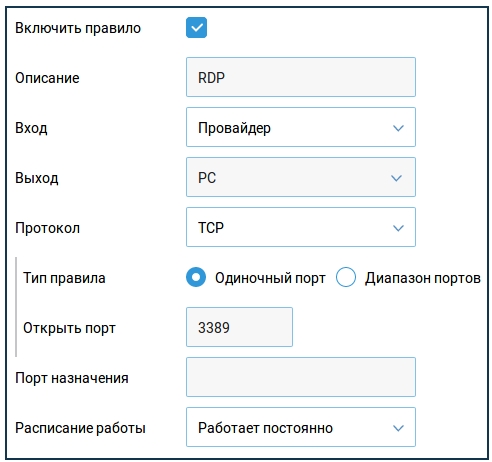
Task: Open the Расписание работы dropdown
Action: pos(301,427)
